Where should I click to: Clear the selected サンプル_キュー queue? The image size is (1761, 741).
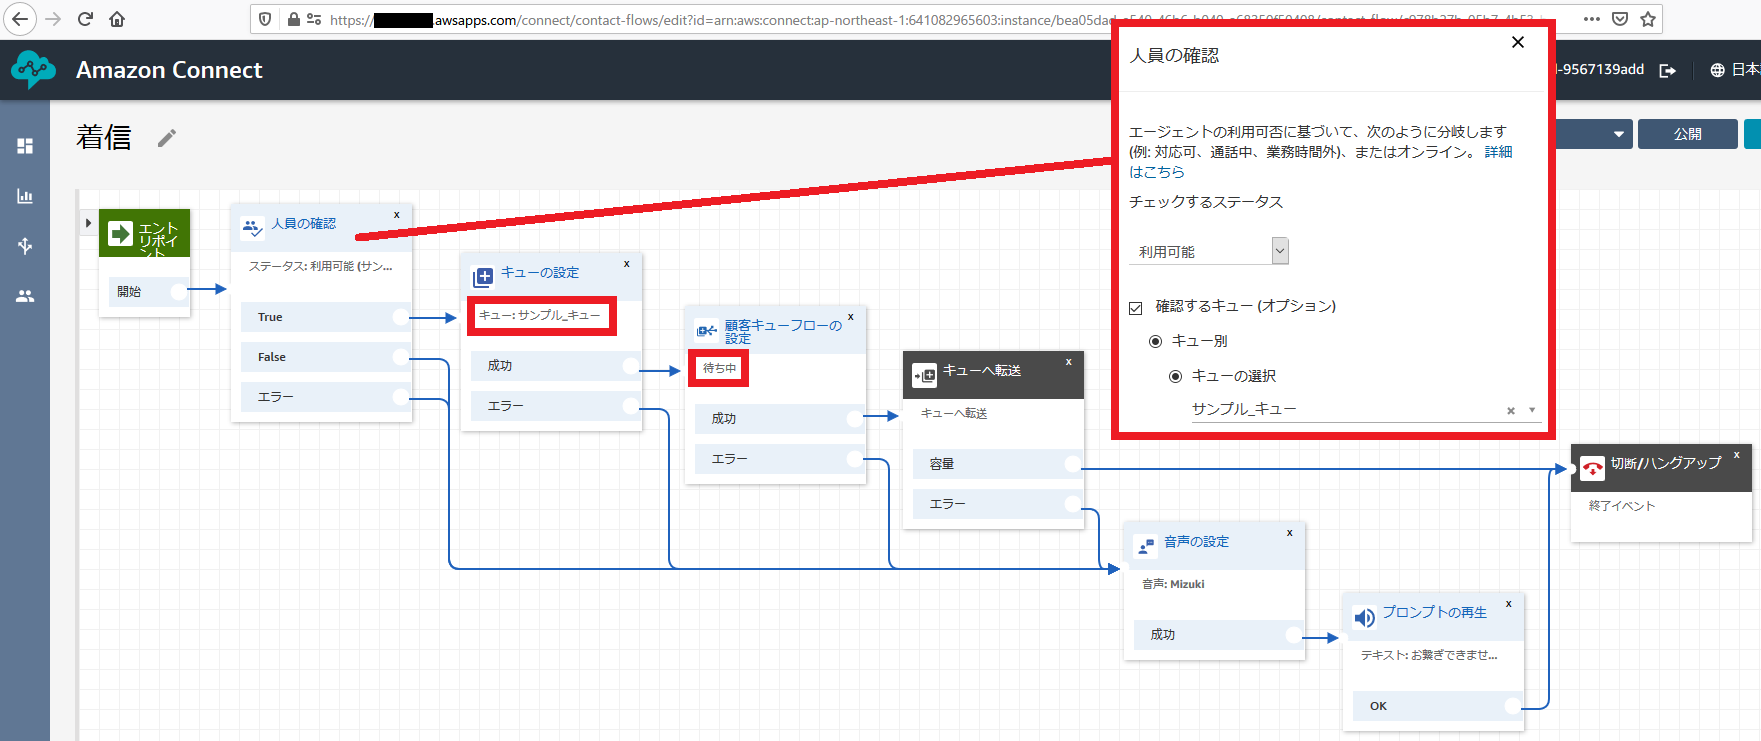pos(1511,410)
